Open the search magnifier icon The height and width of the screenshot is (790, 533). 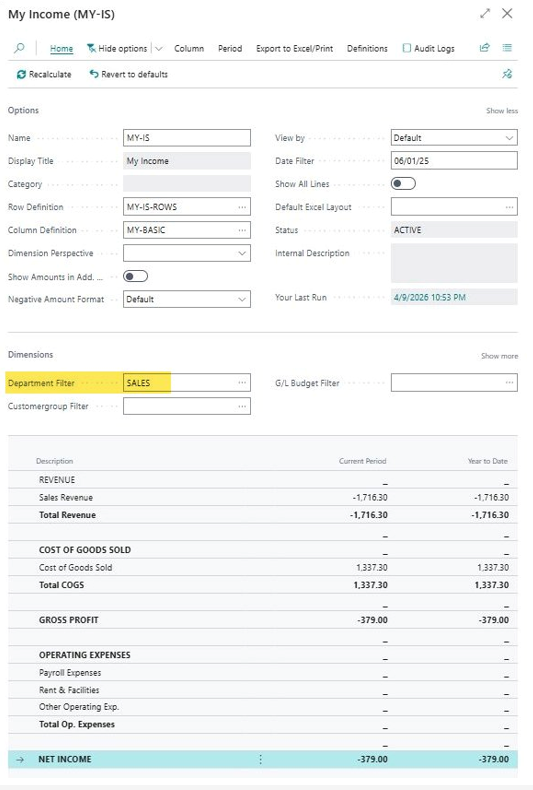tap(19, 48)
